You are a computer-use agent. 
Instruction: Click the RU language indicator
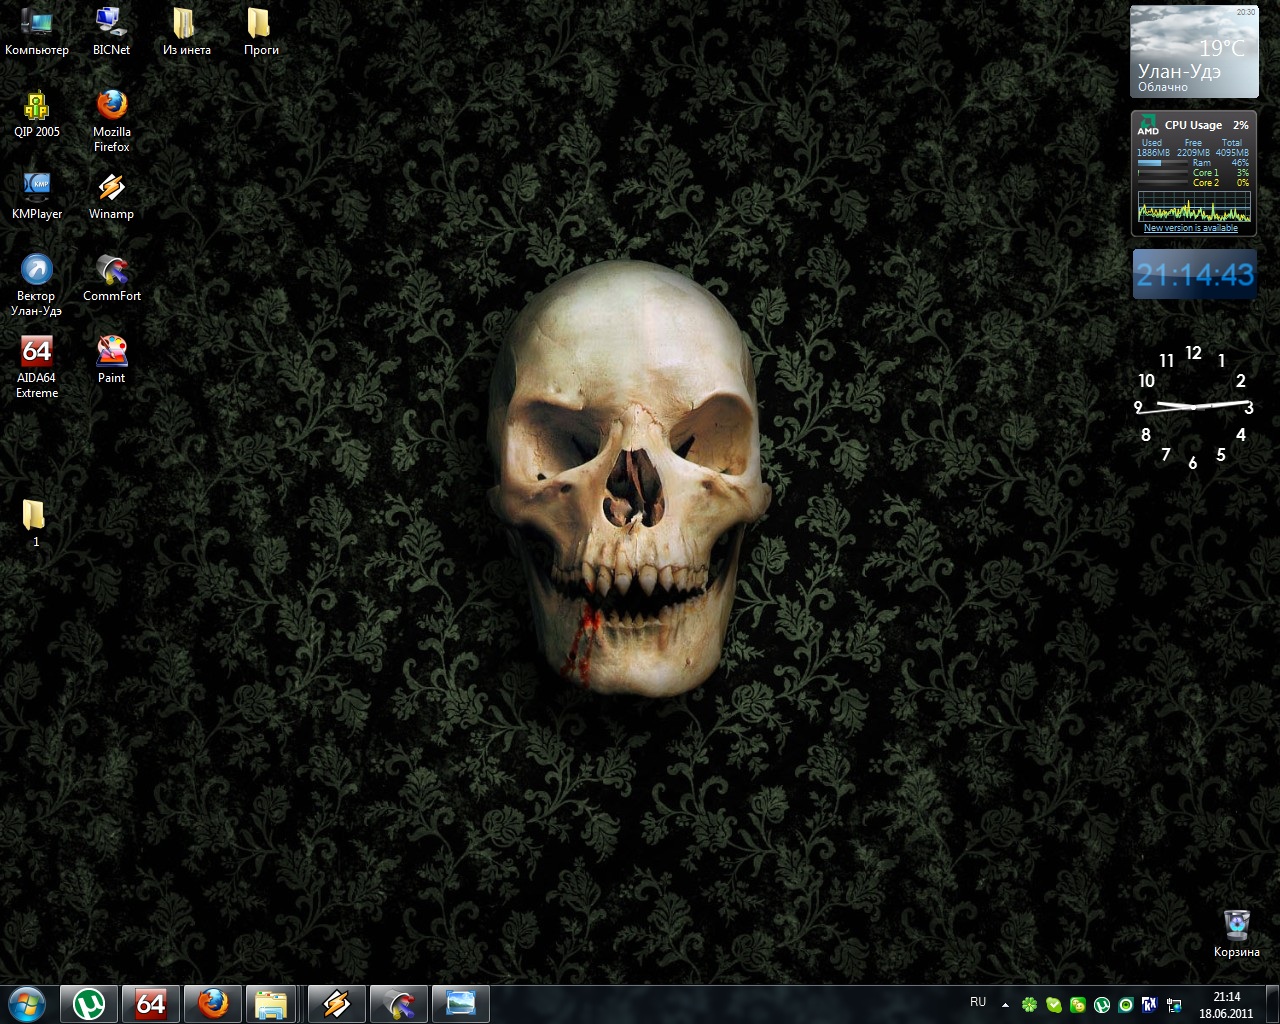pos(978,1002)
